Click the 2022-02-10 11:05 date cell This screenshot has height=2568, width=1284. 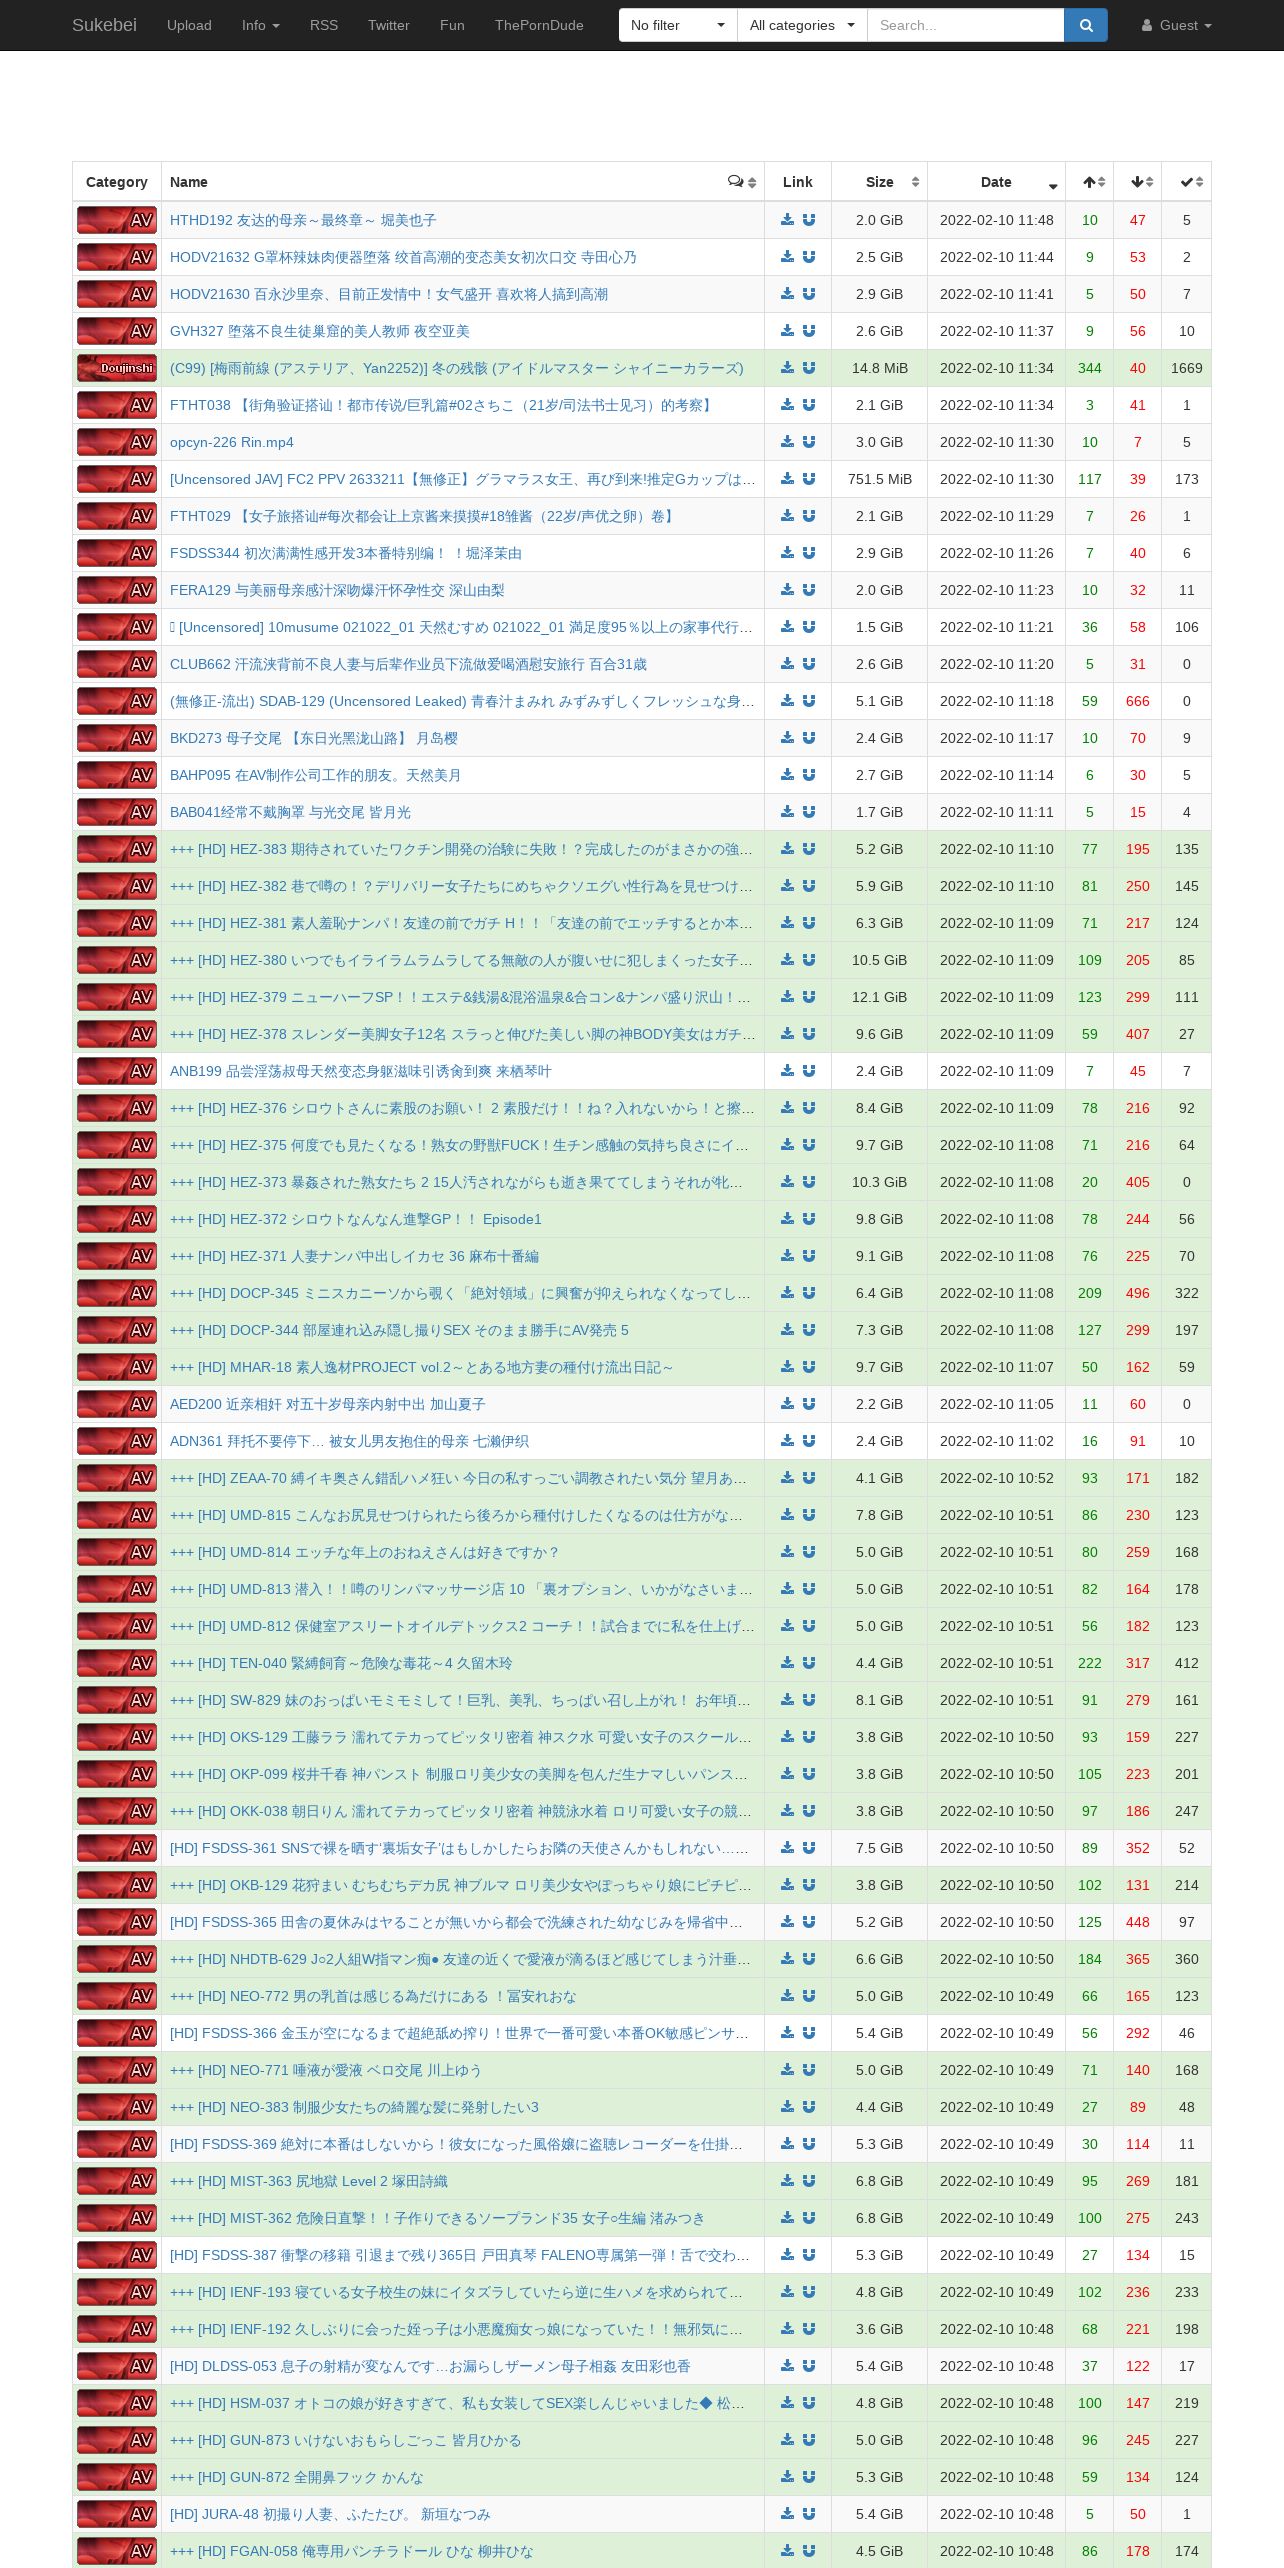[x=997, y=1404]
